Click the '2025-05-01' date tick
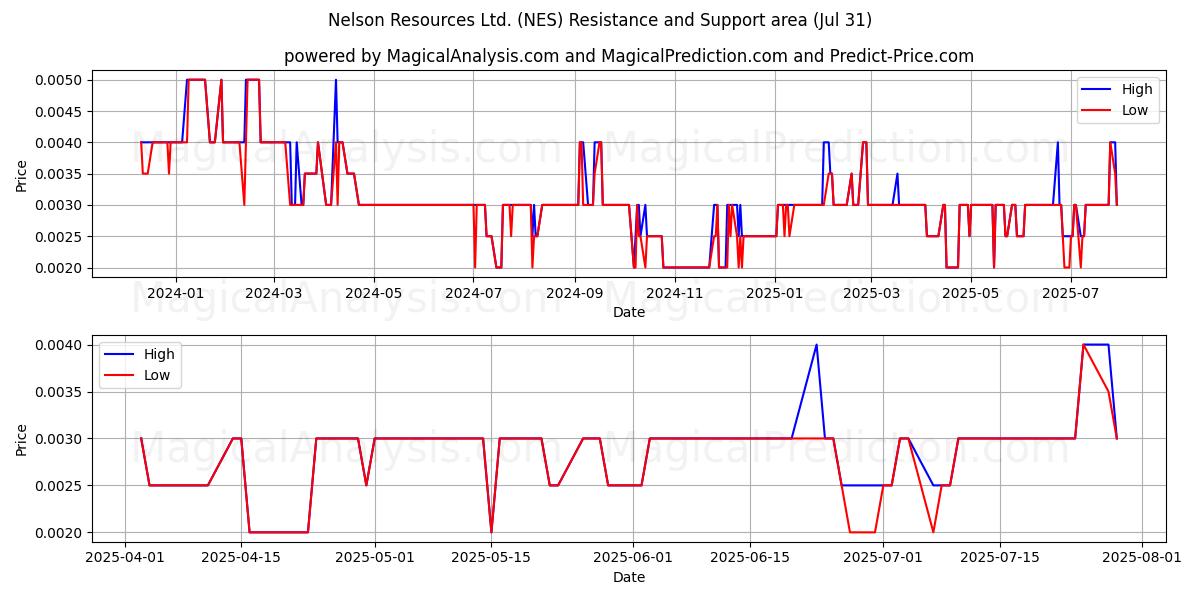The height and width of the screenshot is (600, 1200). point(375,558)
